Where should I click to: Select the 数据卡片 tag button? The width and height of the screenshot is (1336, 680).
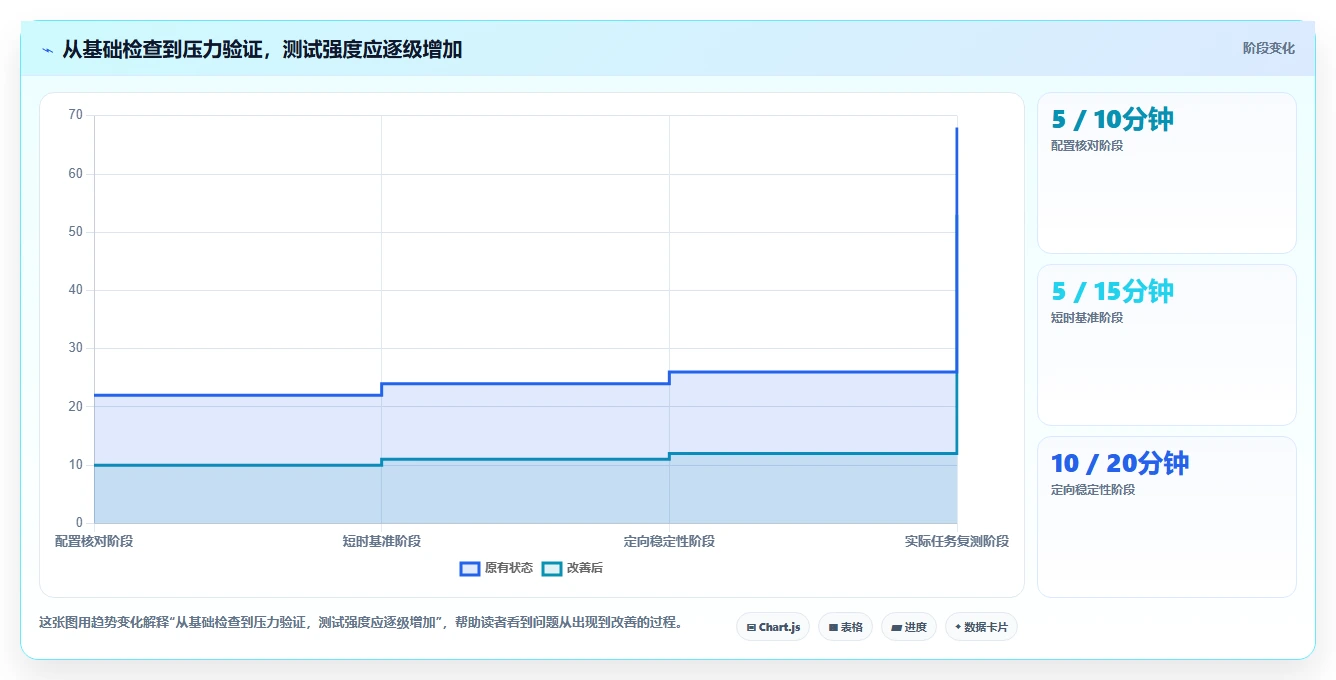tap(981, 627)
